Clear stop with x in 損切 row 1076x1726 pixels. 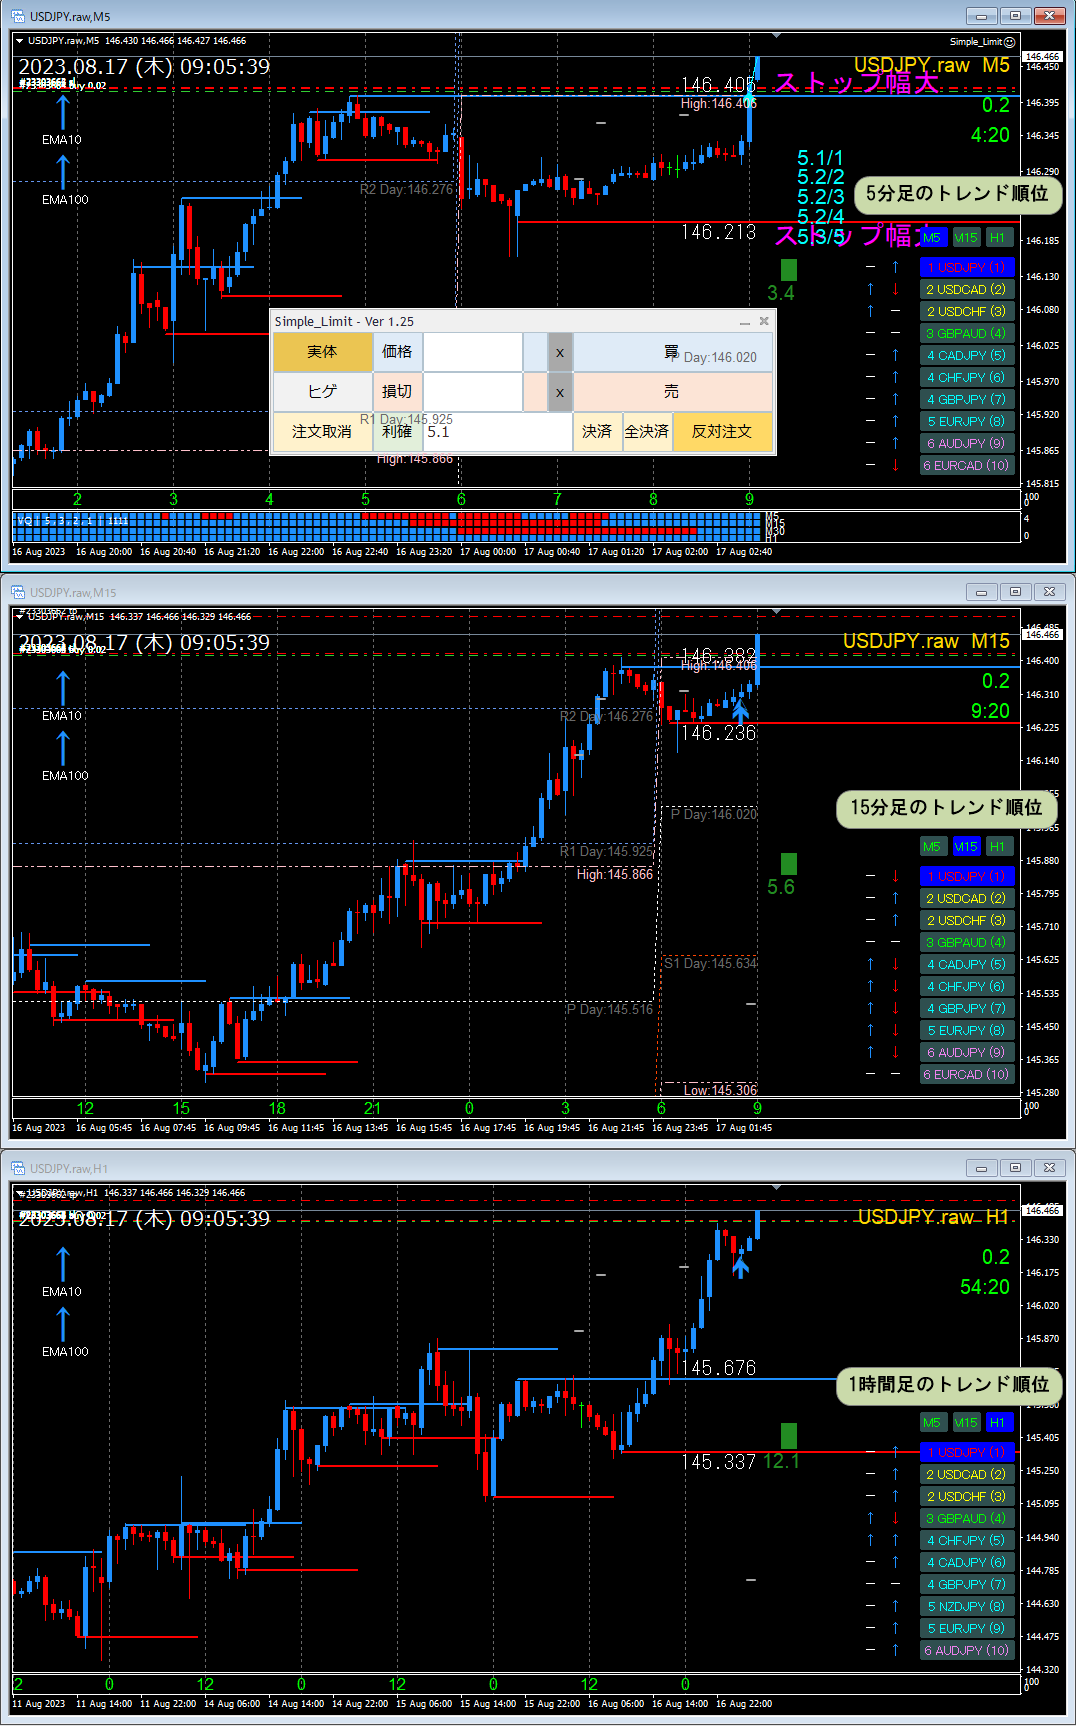[x=560, y=392]
